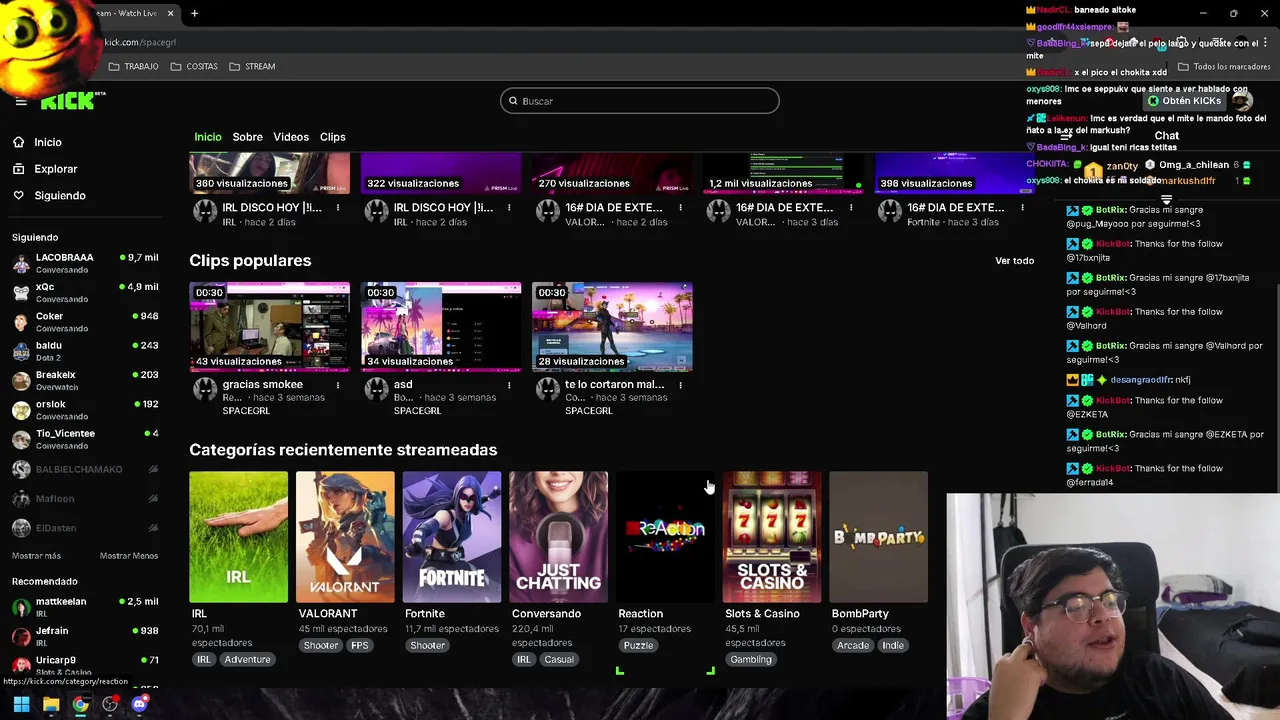Open options menu for second IRL DISCO HOY video

[509, 208]
